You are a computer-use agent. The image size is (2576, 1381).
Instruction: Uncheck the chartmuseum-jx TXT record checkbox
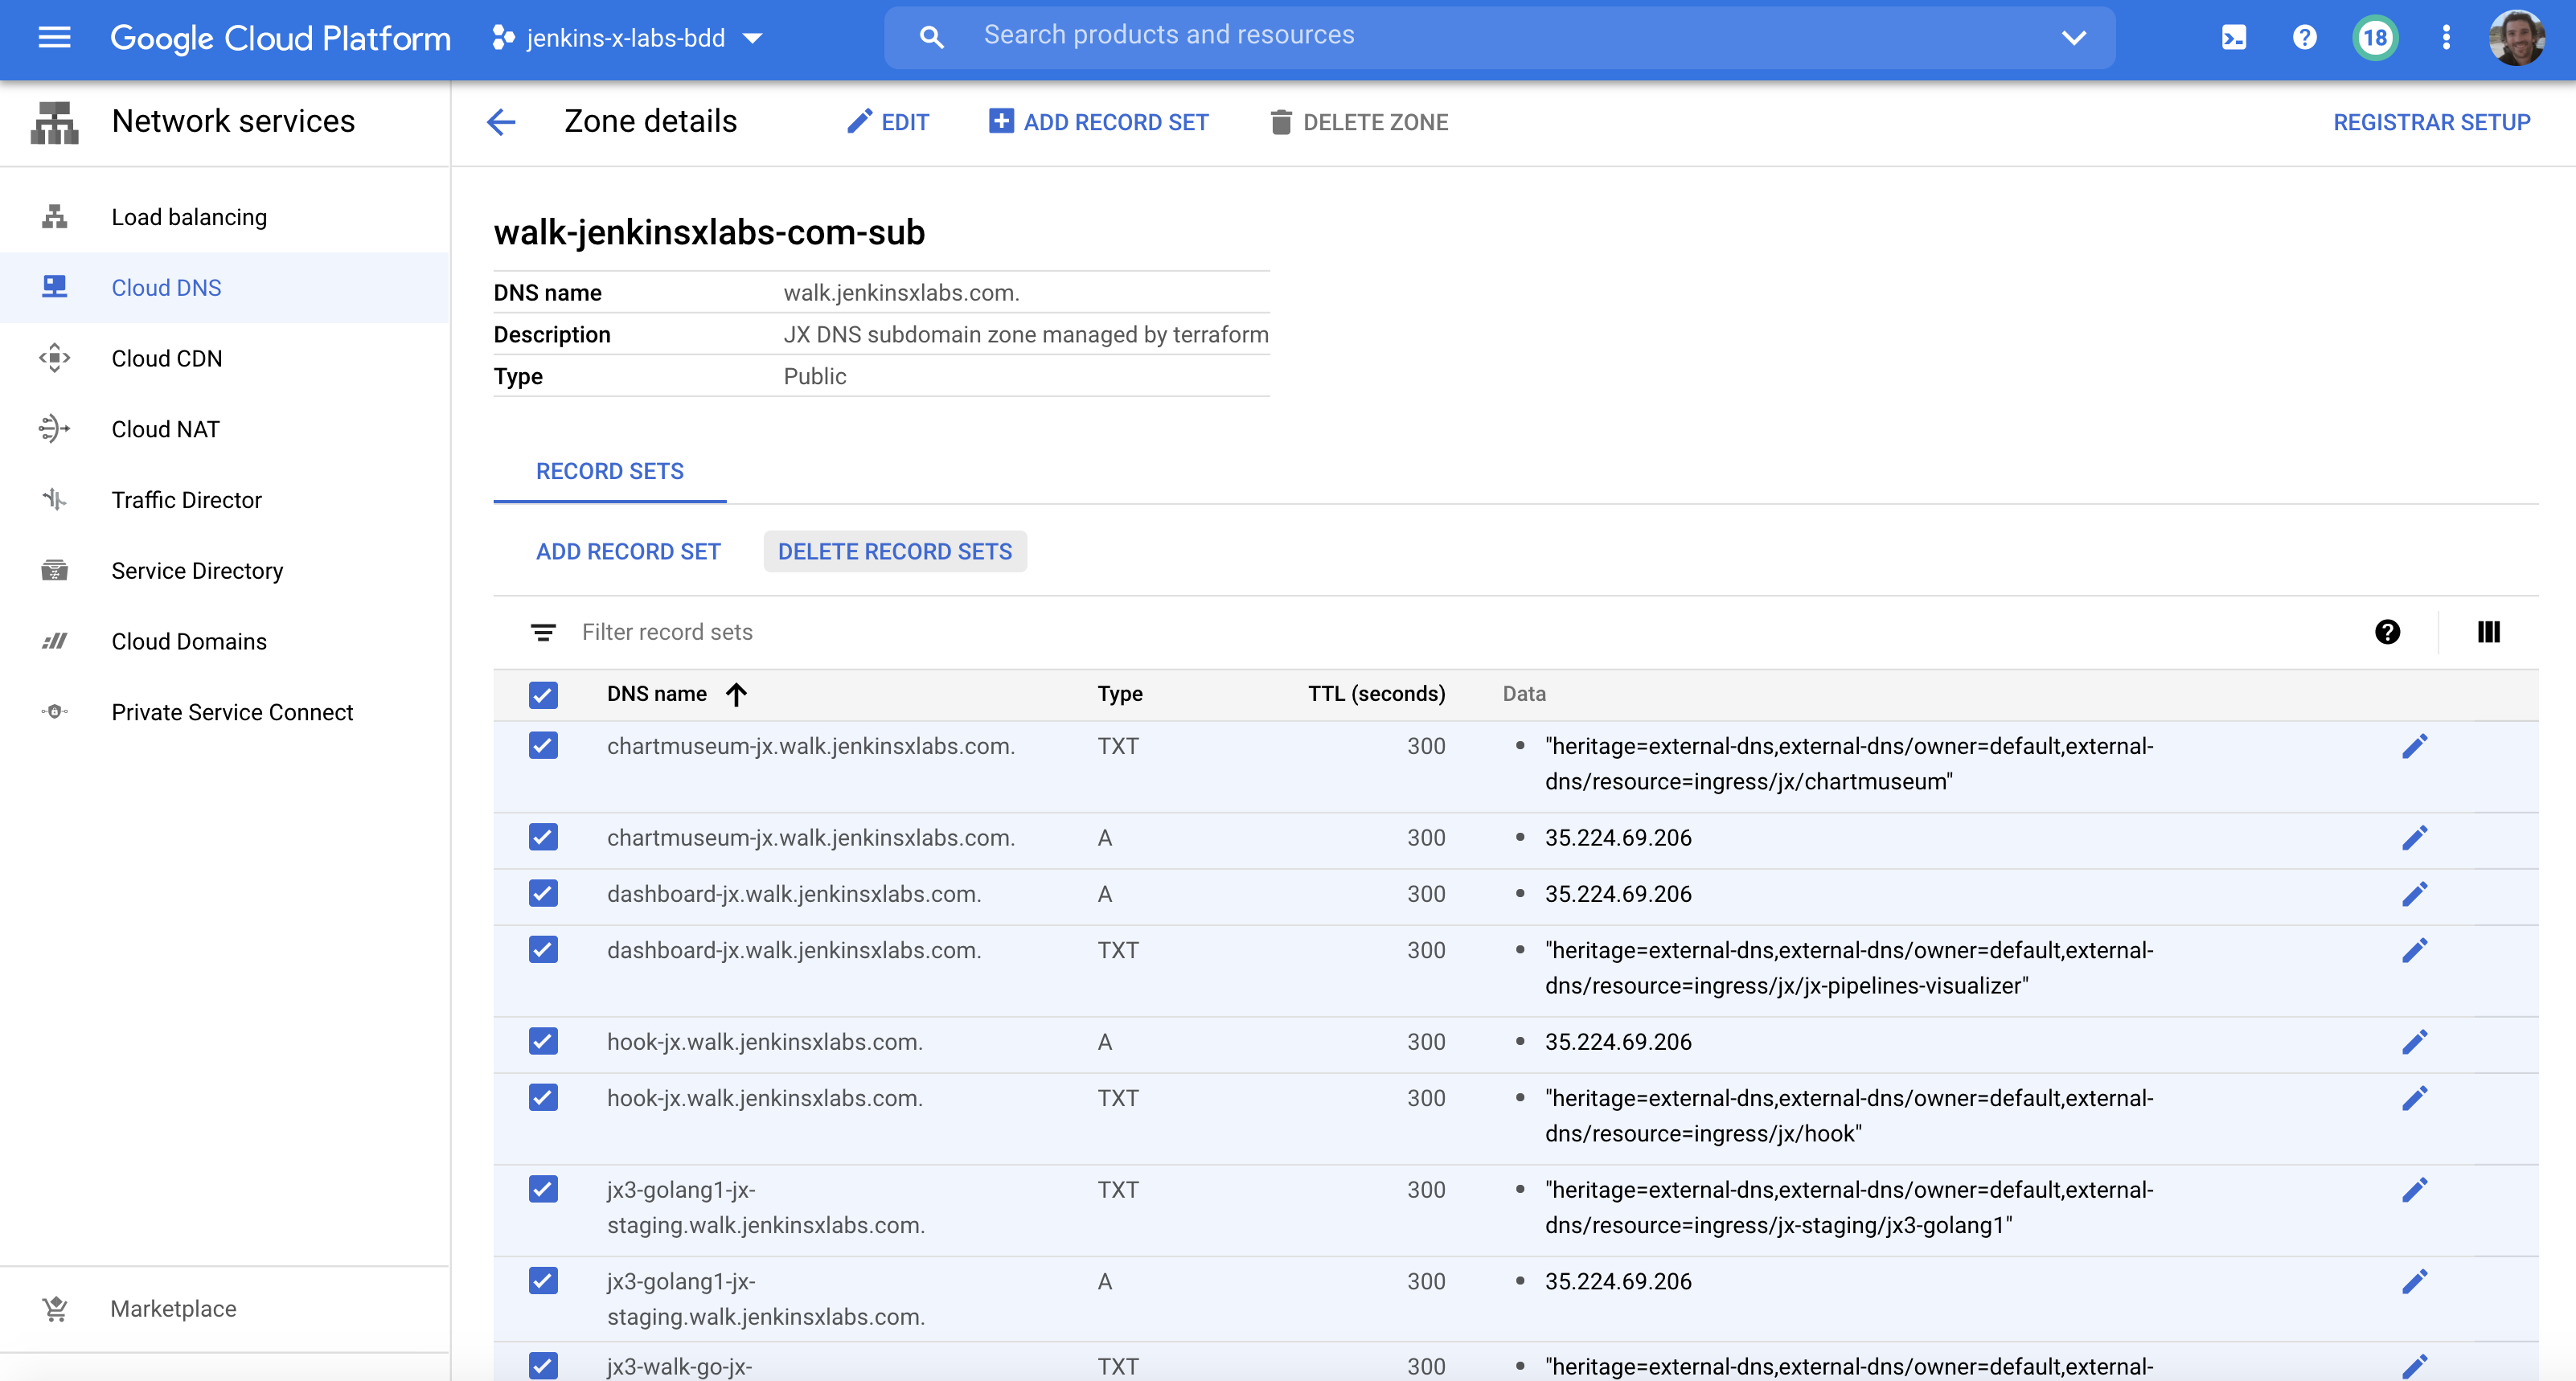(x=543, y=746)
